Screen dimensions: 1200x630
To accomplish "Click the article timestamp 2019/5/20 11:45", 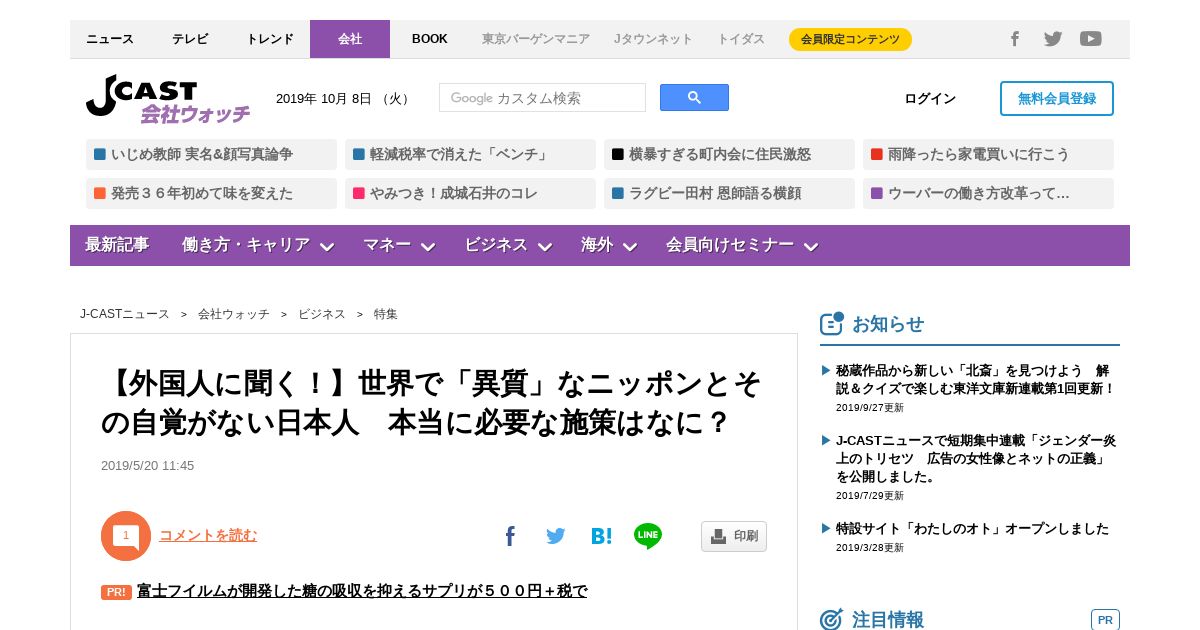I will 148,466.
